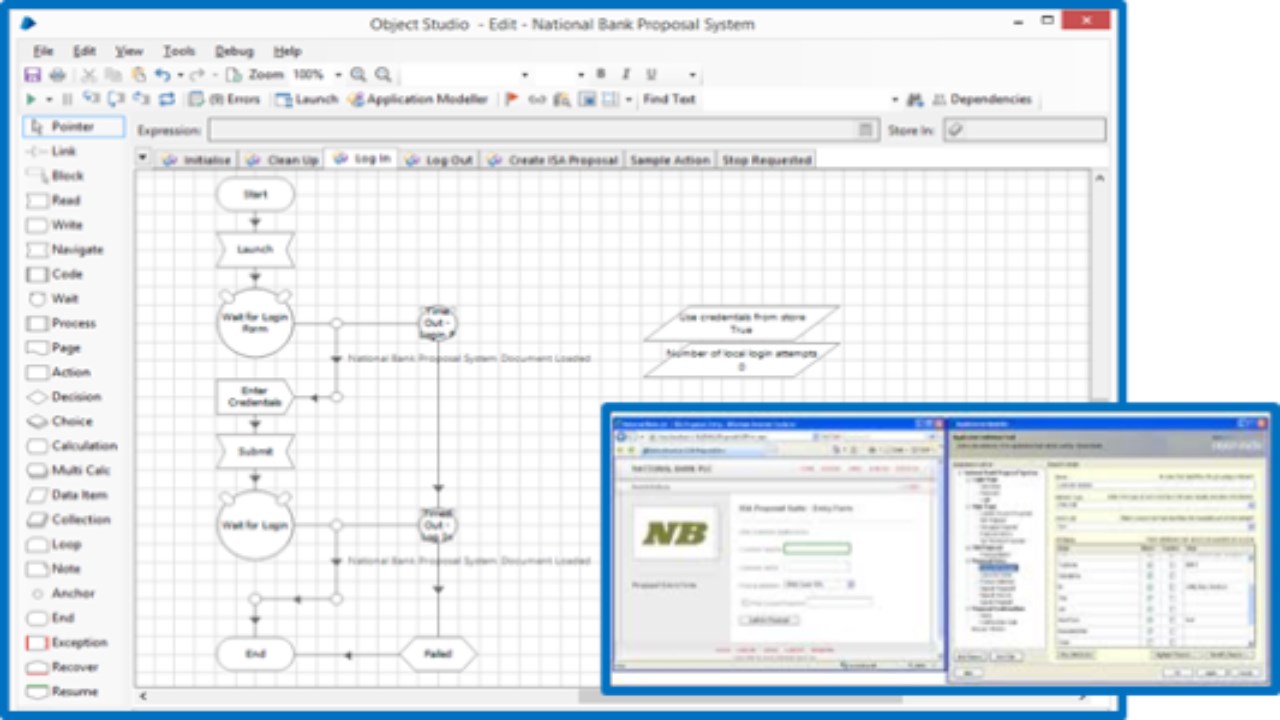Click the Zoom Out magnifier icon
This screenshot has height=720, width=1280.
point(383,75)
